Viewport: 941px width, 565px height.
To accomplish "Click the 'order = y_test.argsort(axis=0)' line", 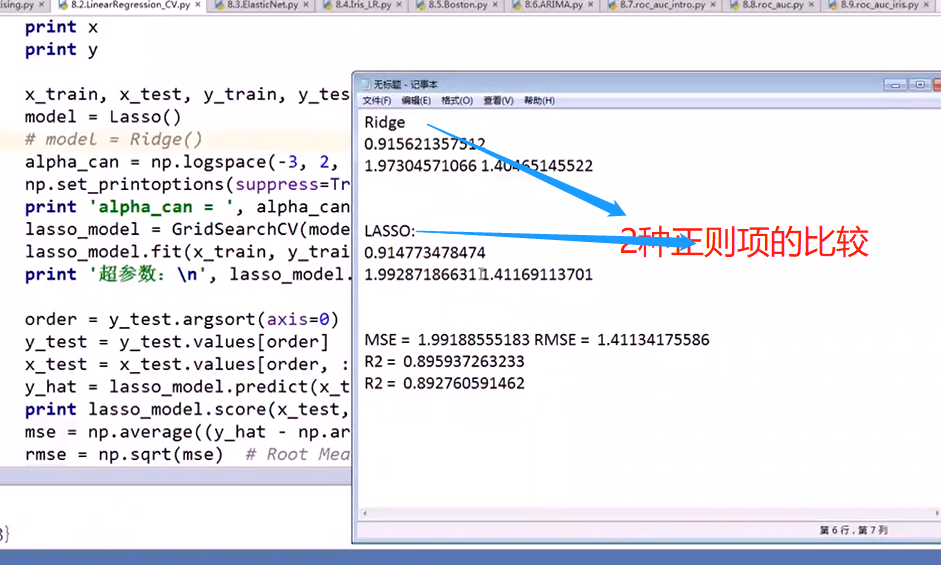I will point(182,319).
